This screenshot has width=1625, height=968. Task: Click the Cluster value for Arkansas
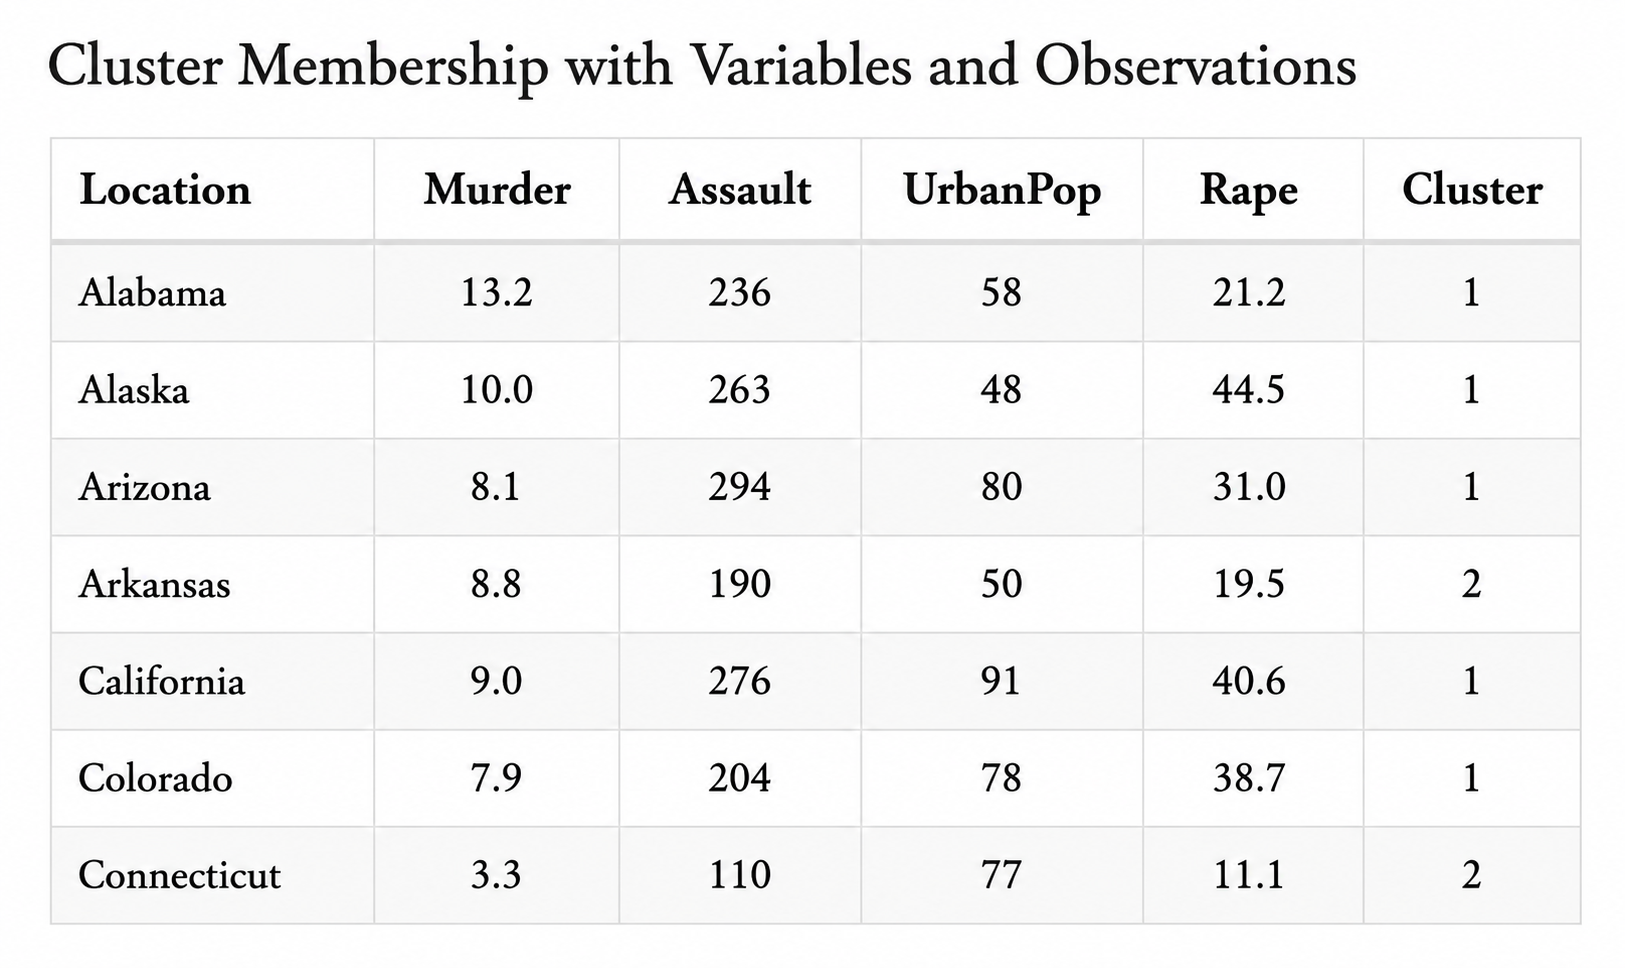[1471, 584]
